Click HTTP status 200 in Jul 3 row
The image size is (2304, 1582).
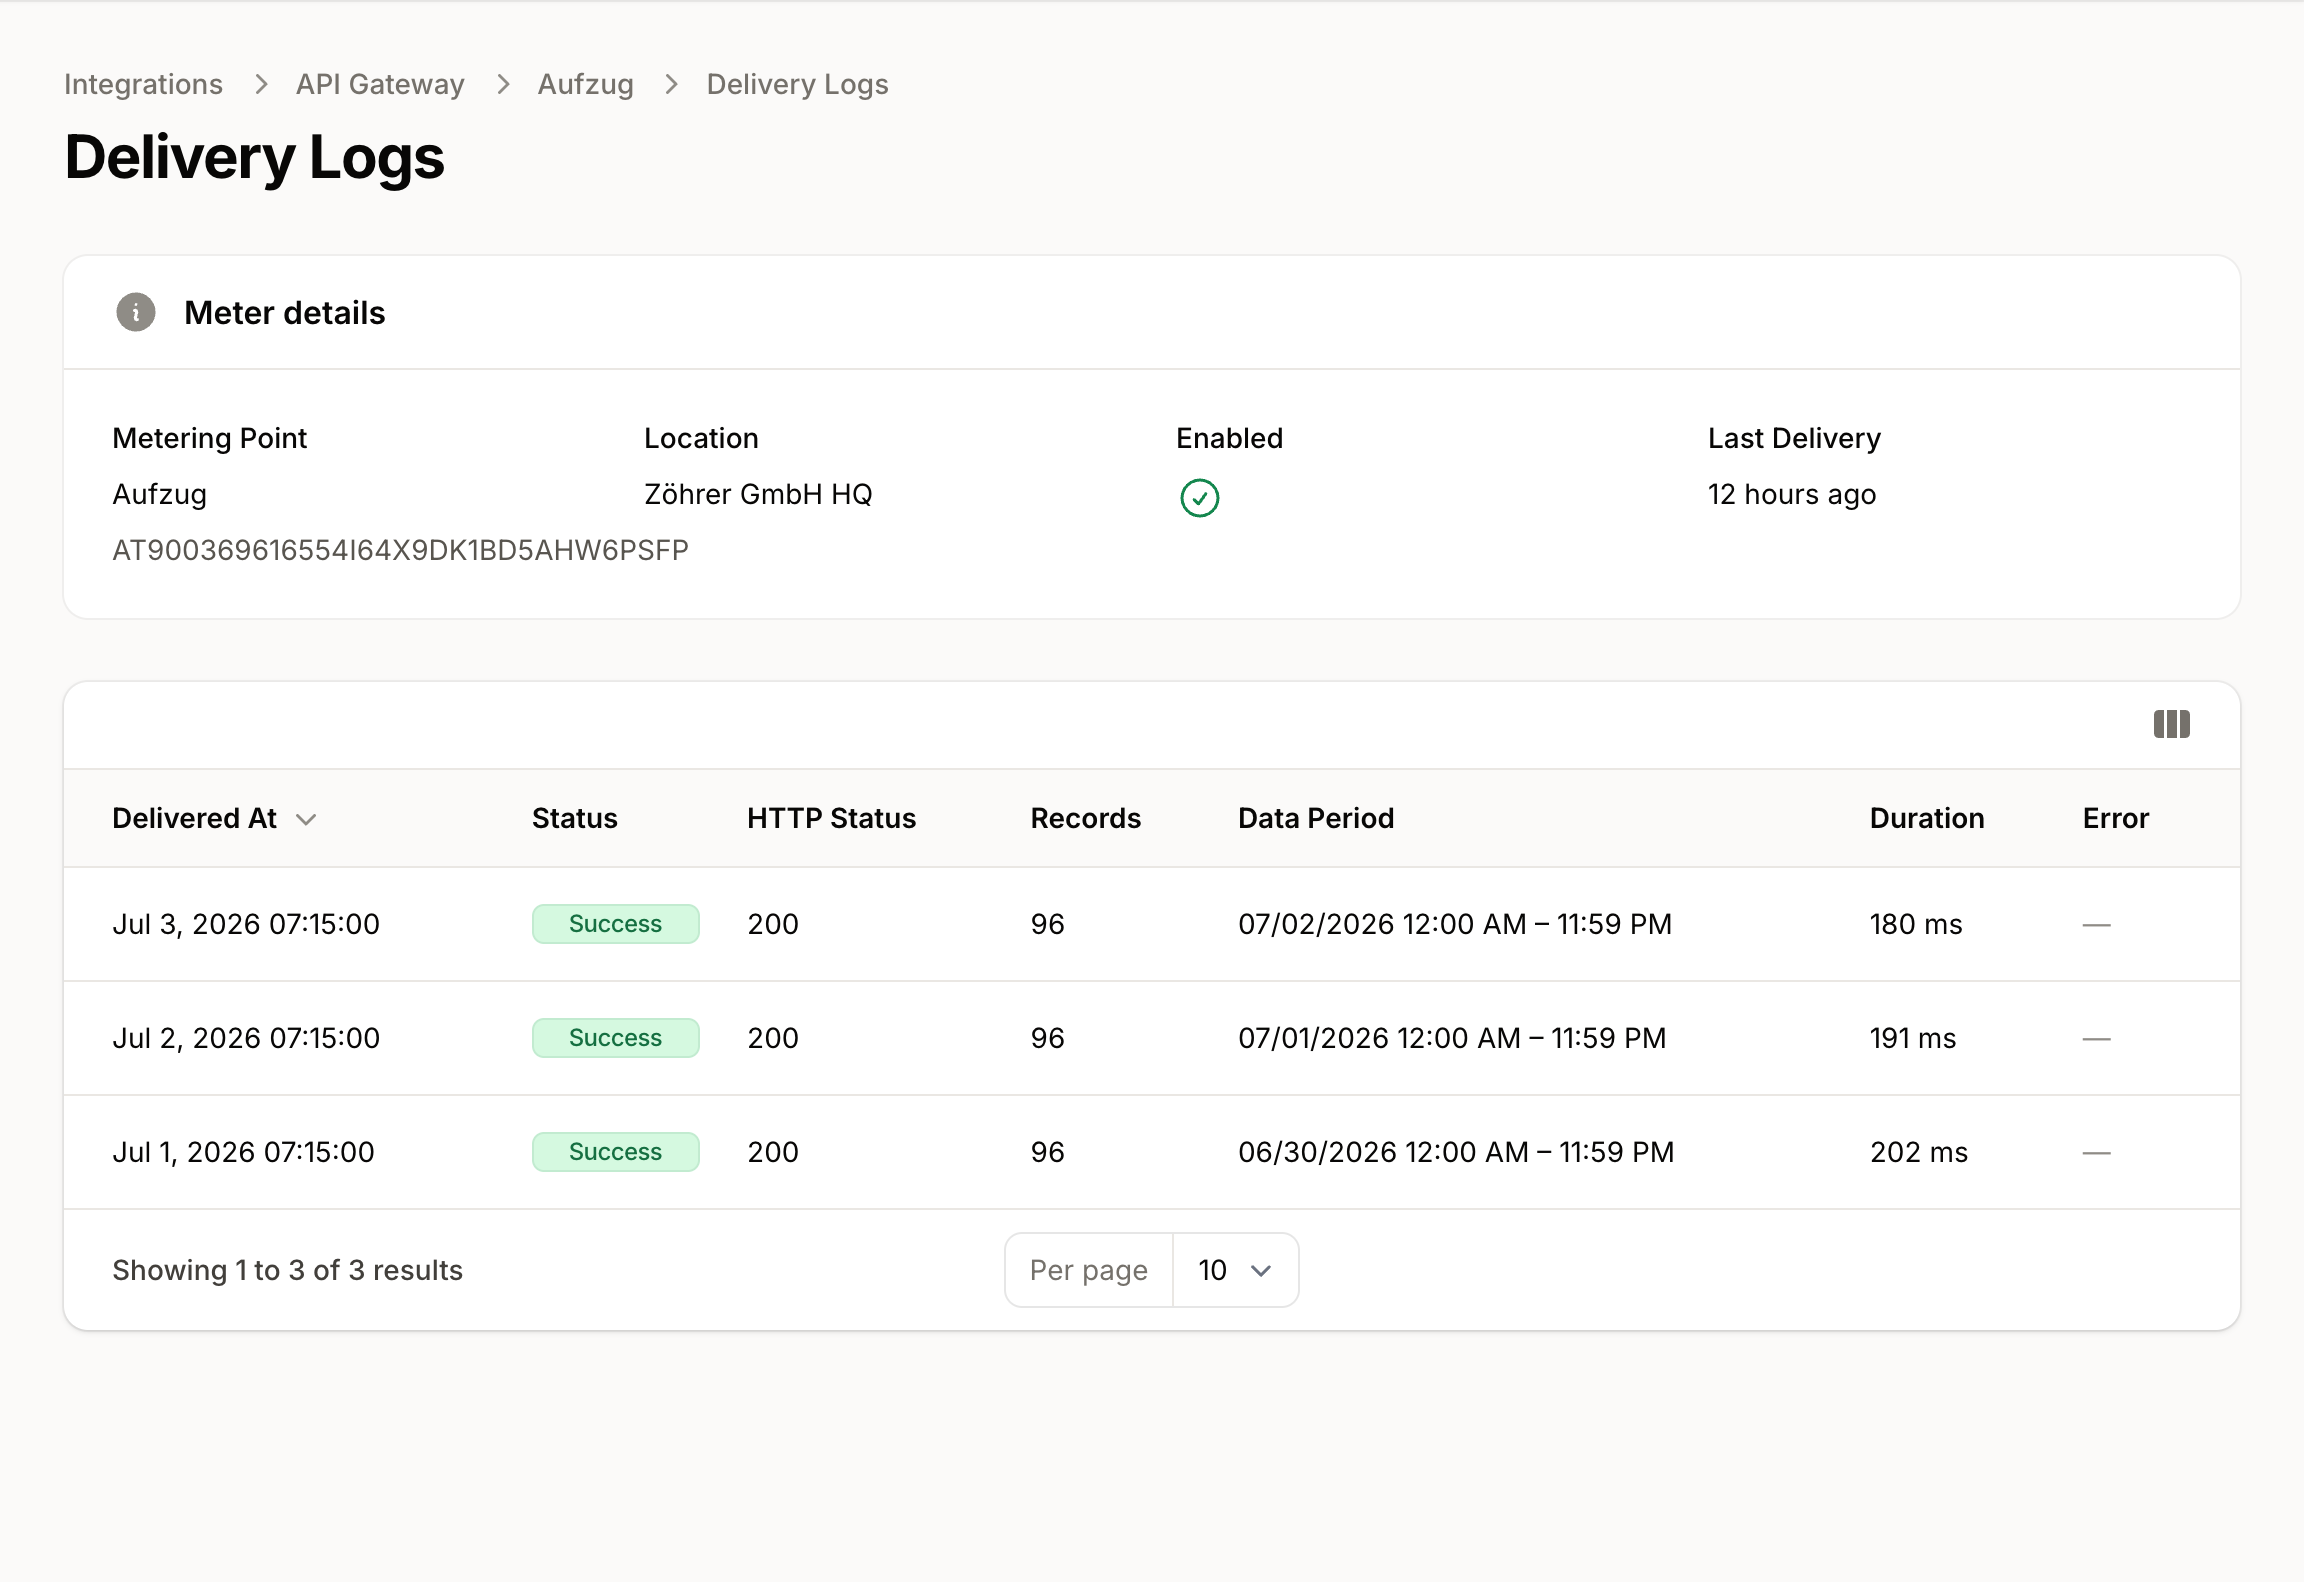tap(773, 924)
